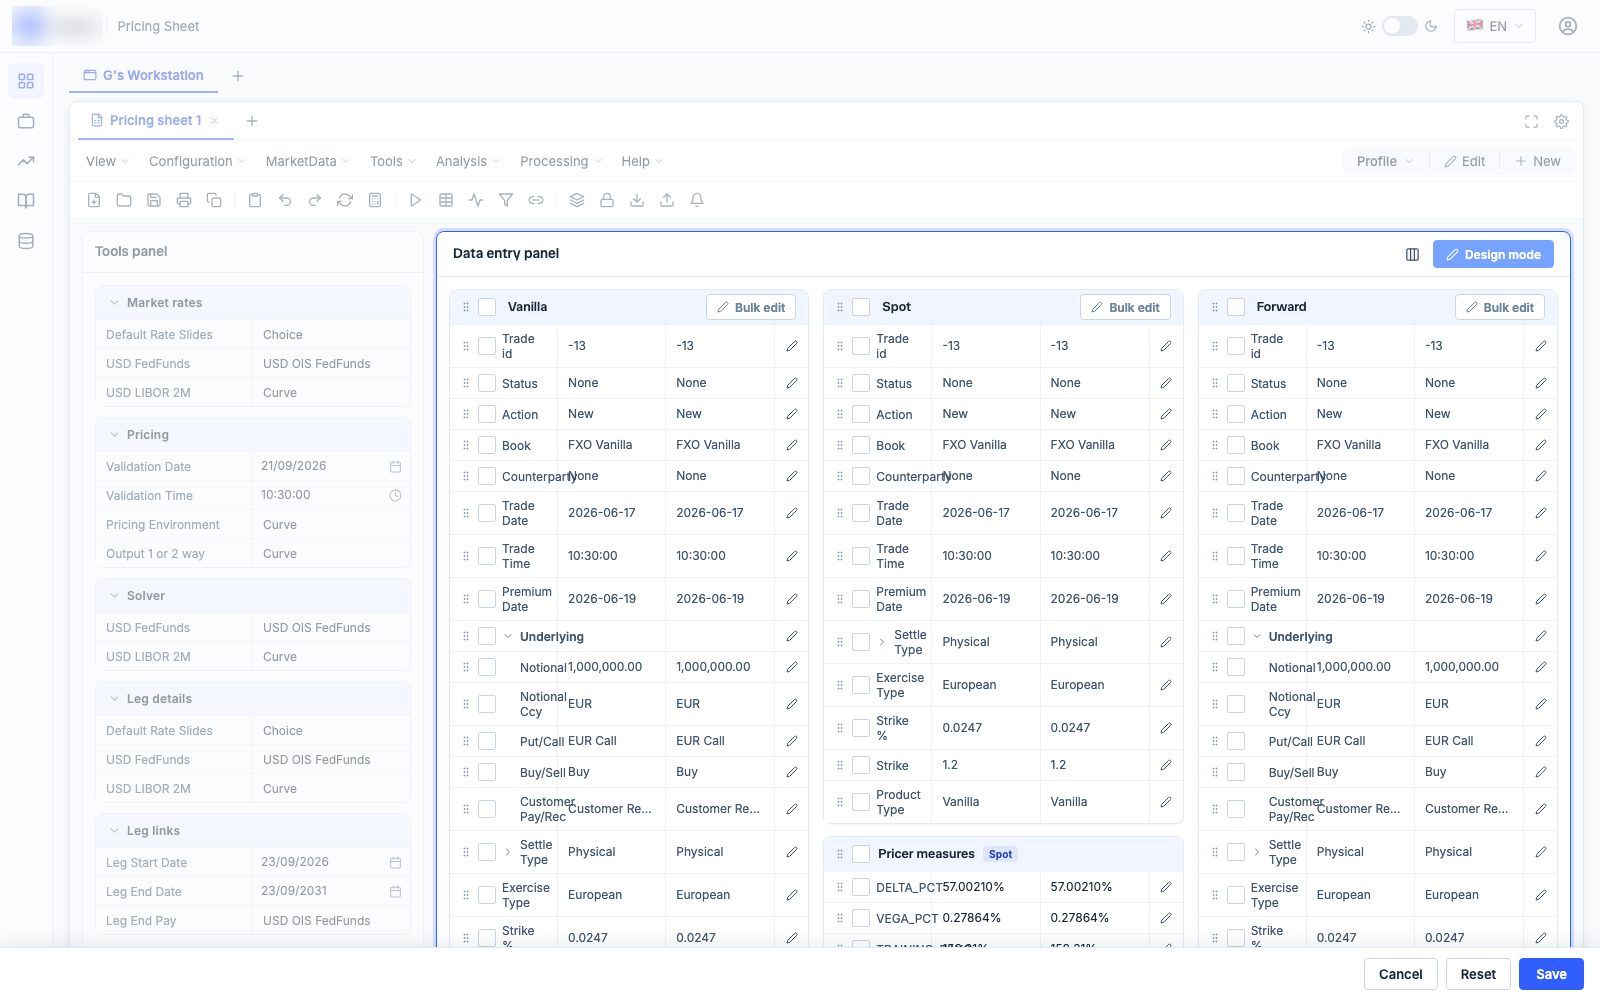This screenshot has height=1000, width=1600.
Task: Switch to the Pricing sheet 1 tab
Action: [155, 120]
